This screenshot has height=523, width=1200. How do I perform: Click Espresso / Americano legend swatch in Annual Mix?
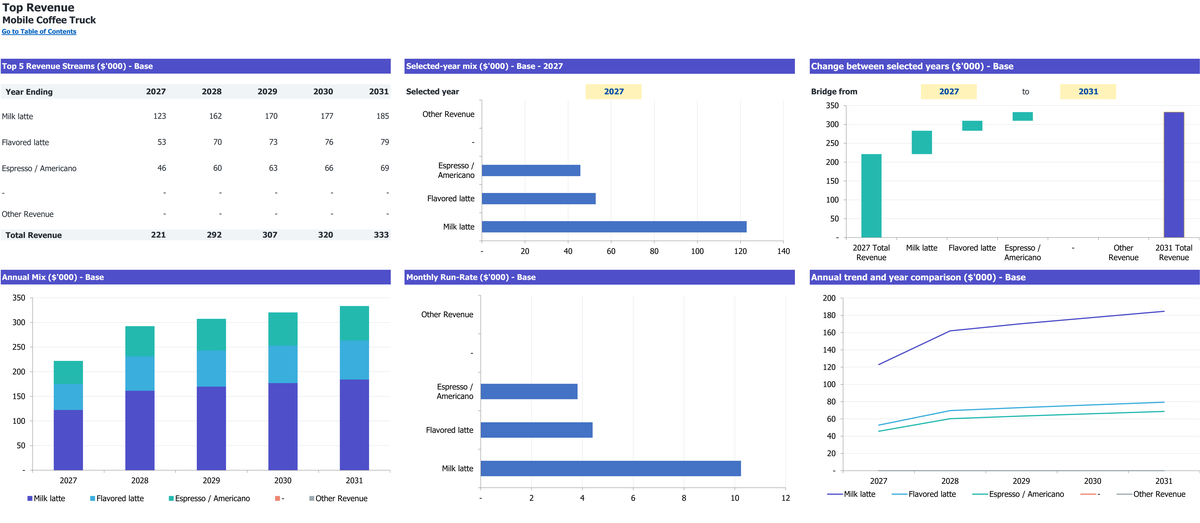172,498
